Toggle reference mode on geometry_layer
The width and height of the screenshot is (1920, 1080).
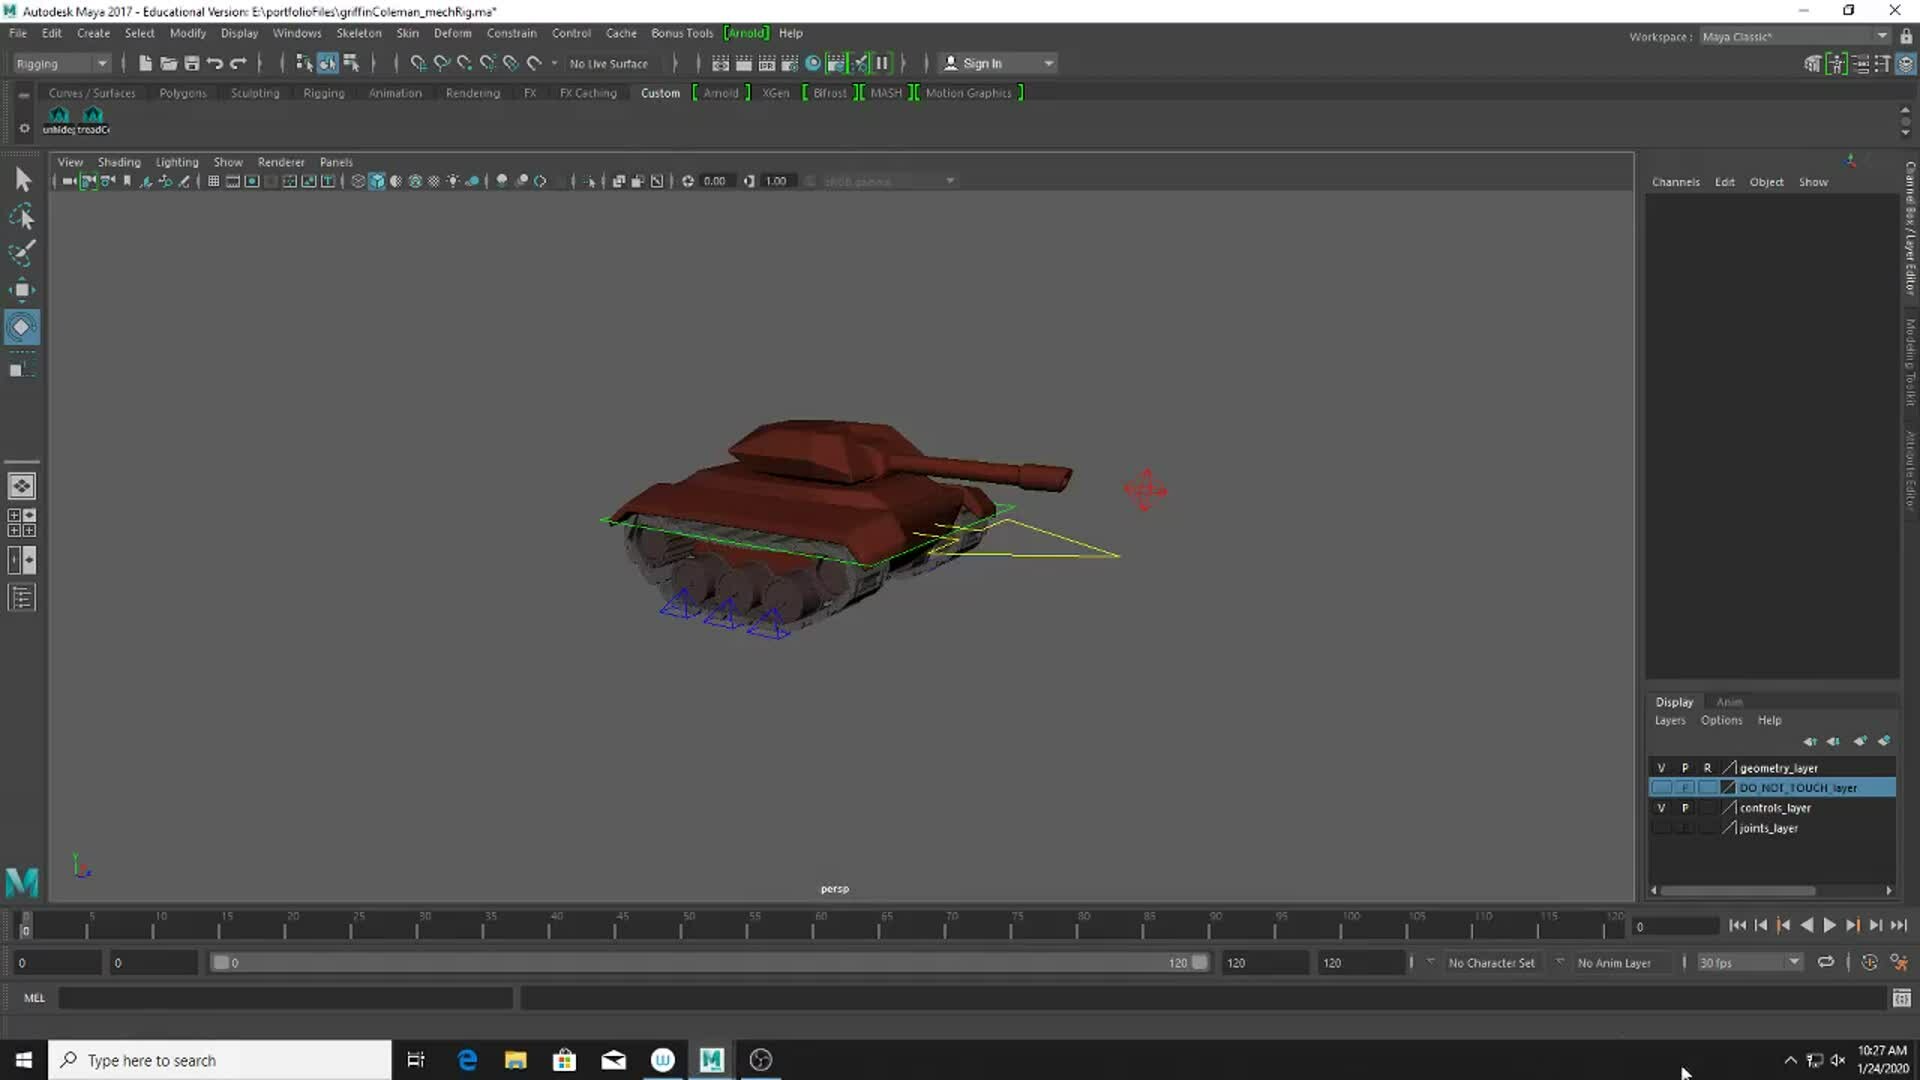point(1707,768)
